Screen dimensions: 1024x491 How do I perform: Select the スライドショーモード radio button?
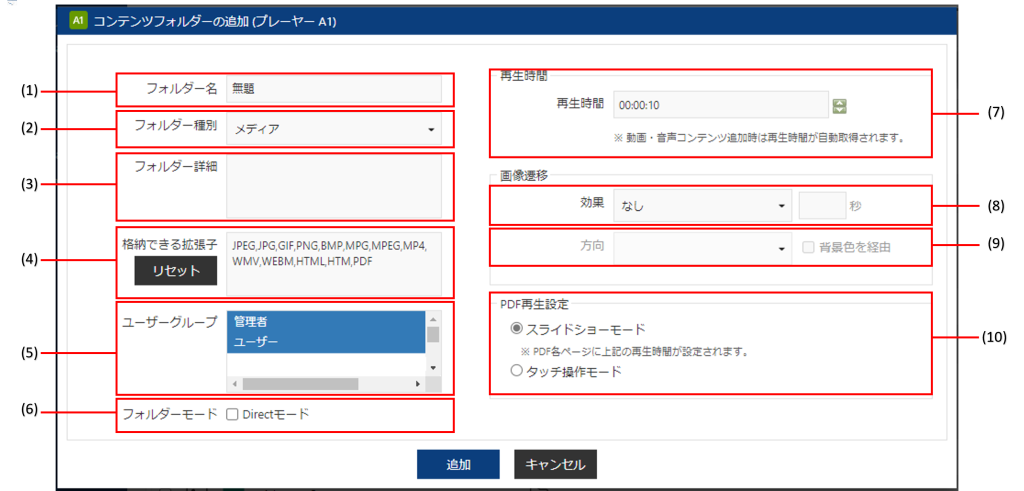517,329
